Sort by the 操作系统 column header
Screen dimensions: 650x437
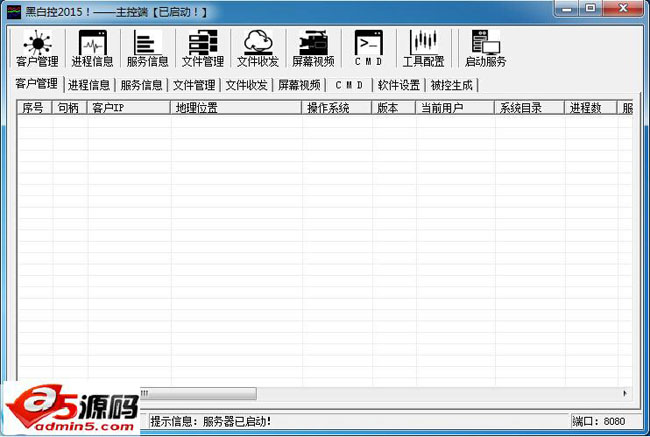click(x=337, y=108)
